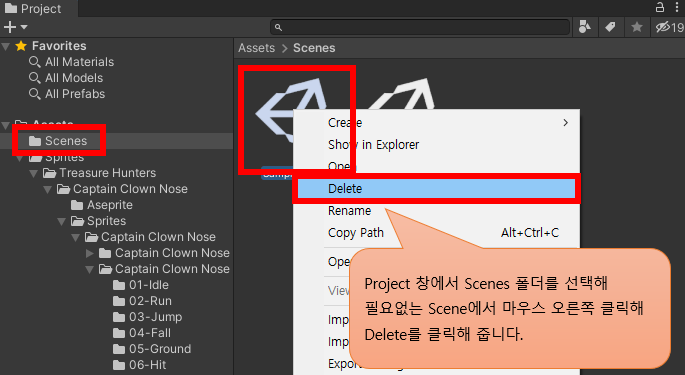The width and height of the screenshot is (685, 375).
Task: Select All Prefabs saved search
Action: coord(75,94)
